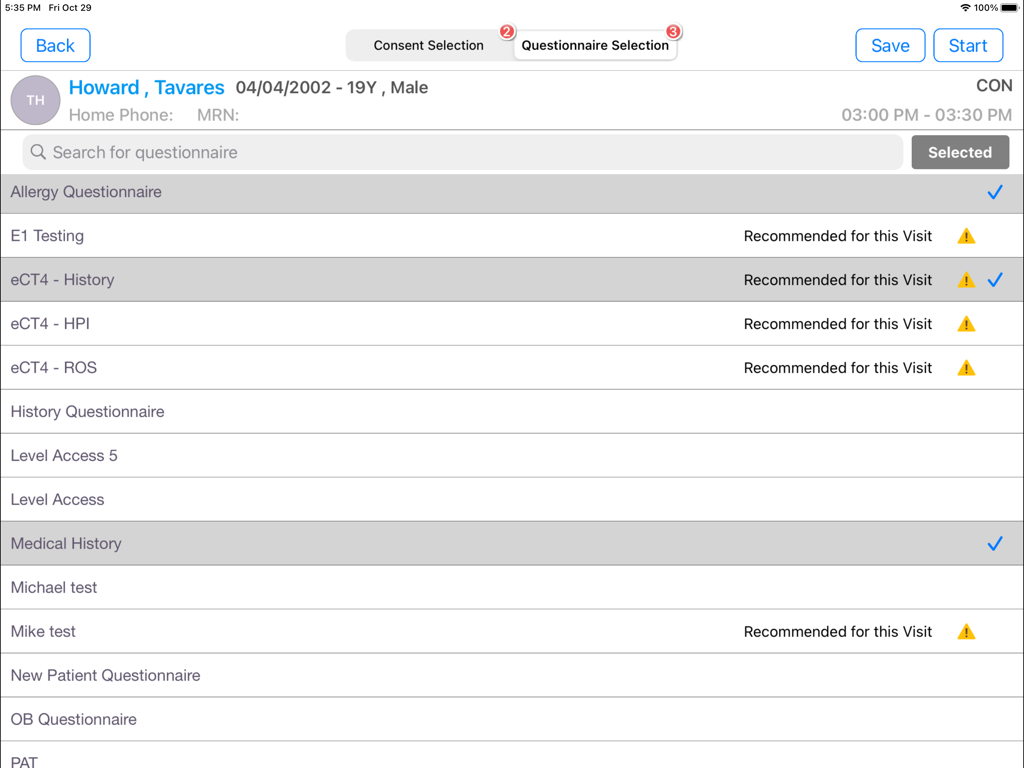Image resolution: width=1024 pixels, height=768 pixels.
Task: Tap the search magnifier icon
Action: pyautogui.click(x=38, y=152)
